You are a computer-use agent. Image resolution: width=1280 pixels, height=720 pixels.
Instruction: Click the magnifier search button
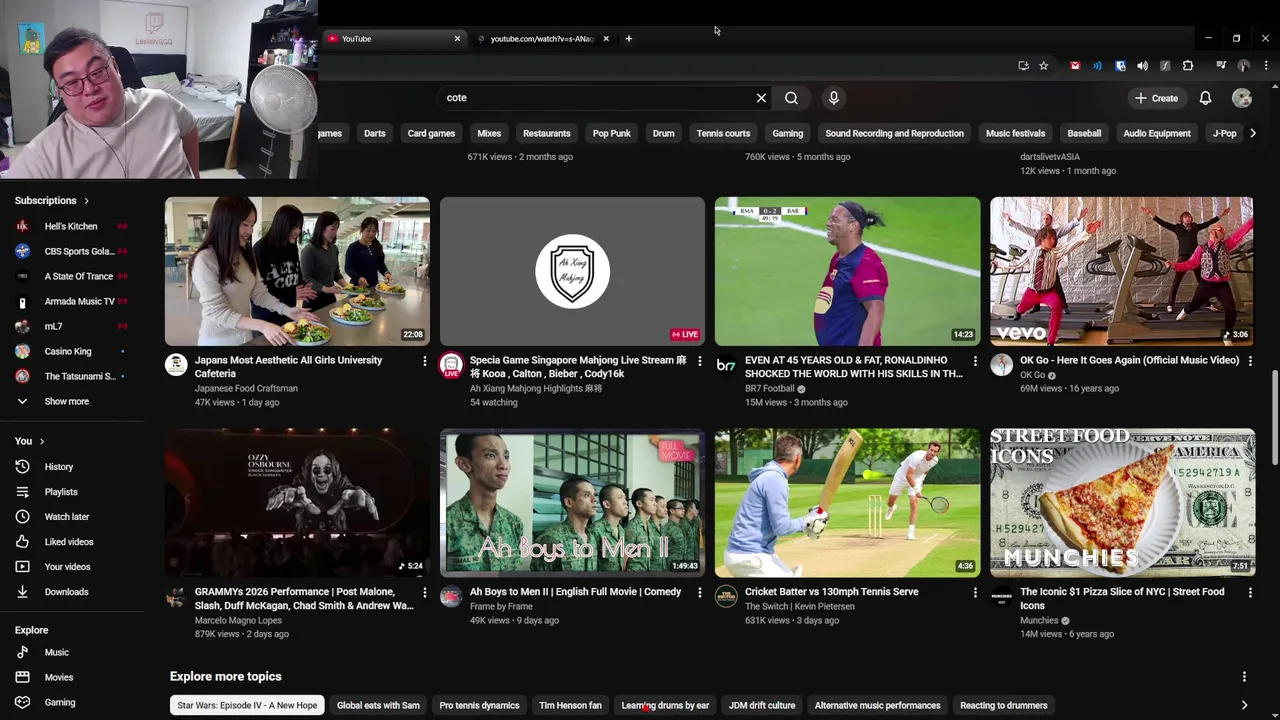click(791, 98)
